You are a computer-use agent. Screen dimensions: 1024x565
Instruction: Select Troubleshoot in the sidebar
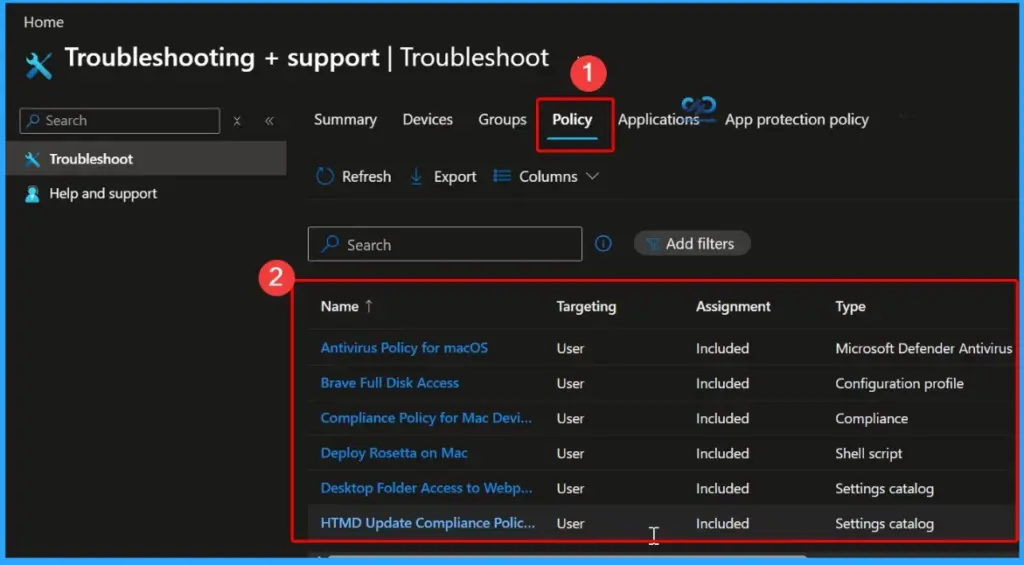coord(146,159)
